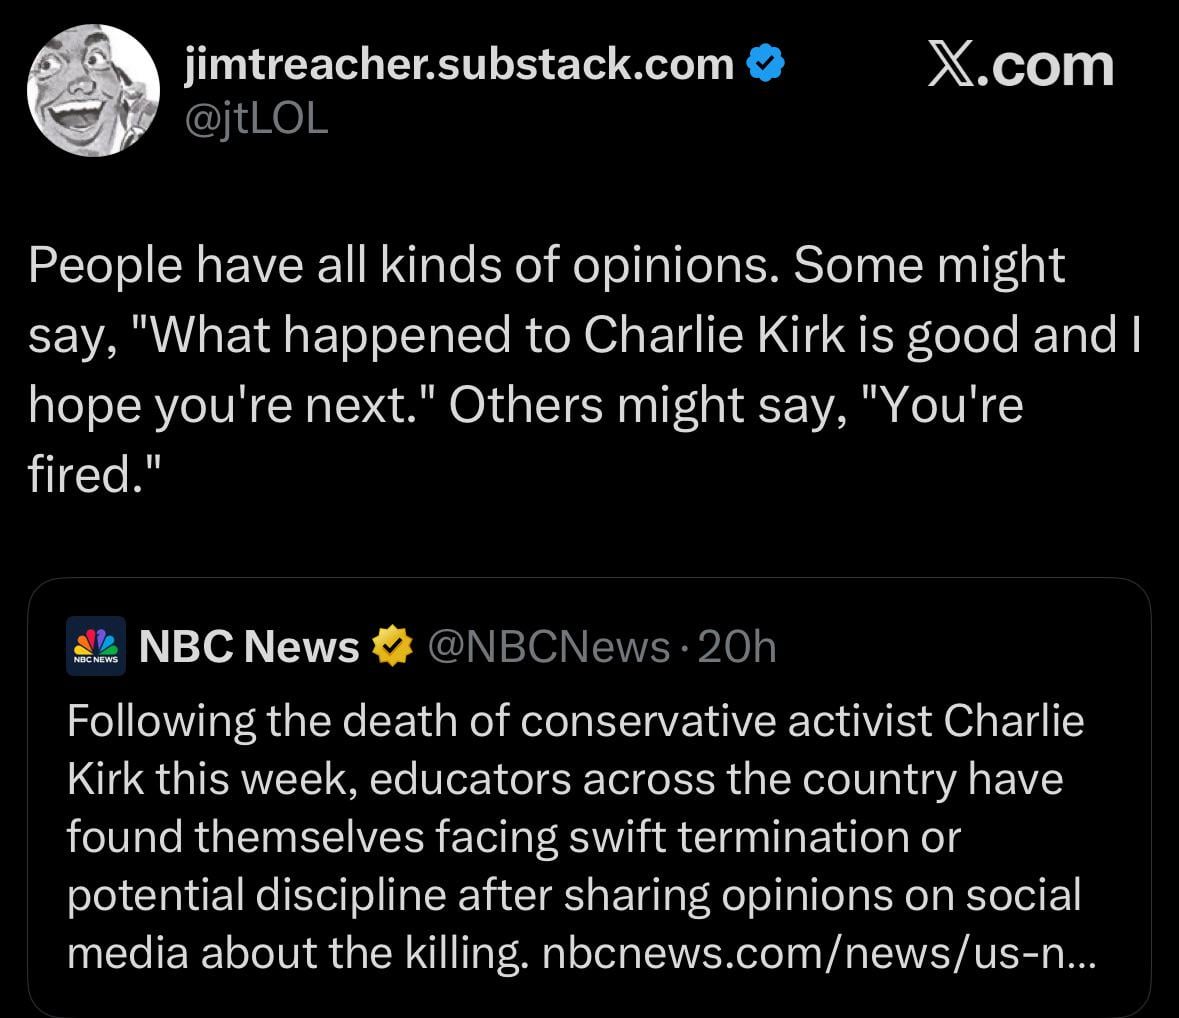
Task: Open the nbcnews.com/news/us-n... article link
Action: click(819, 953)
